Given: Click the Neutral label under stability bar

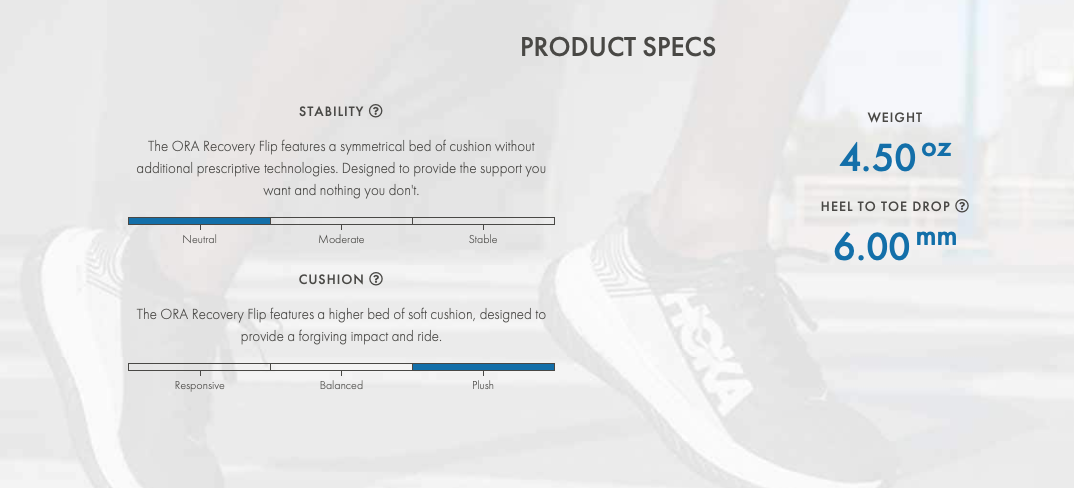Looking at the screenshot, I should coord(199,239).
